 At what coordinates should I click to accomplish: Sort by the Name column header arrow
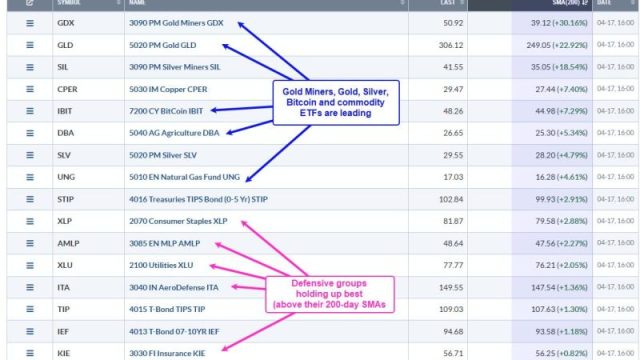pos(402,2)
